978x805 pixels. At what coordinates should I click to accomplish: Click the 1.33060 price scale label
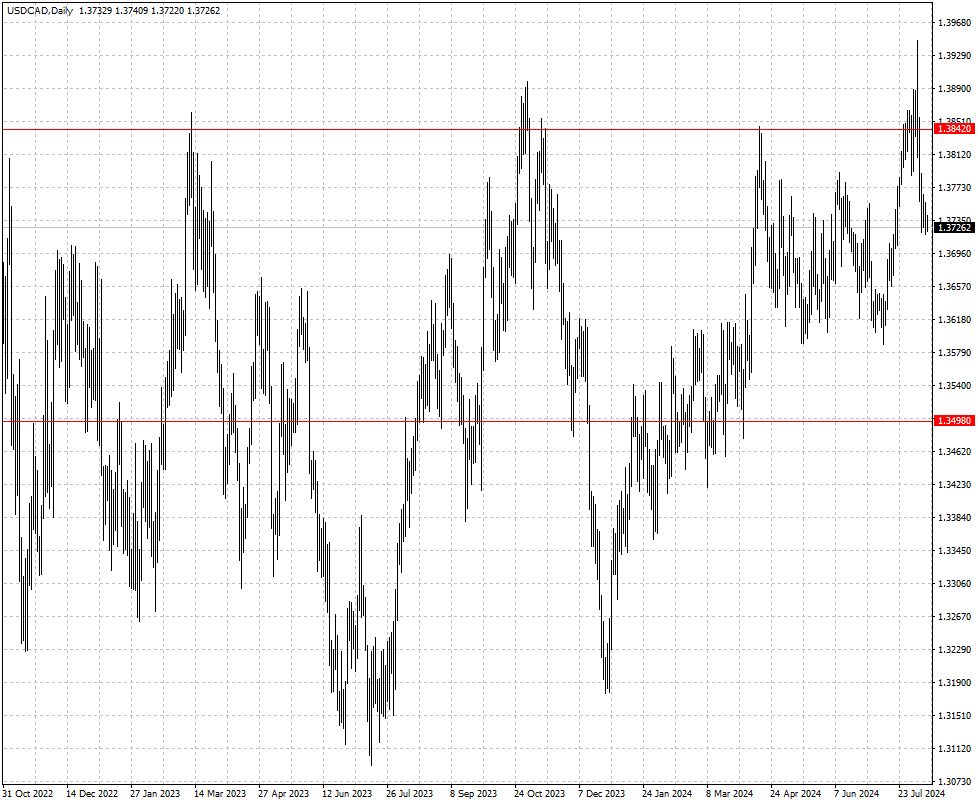coord(952,584)
